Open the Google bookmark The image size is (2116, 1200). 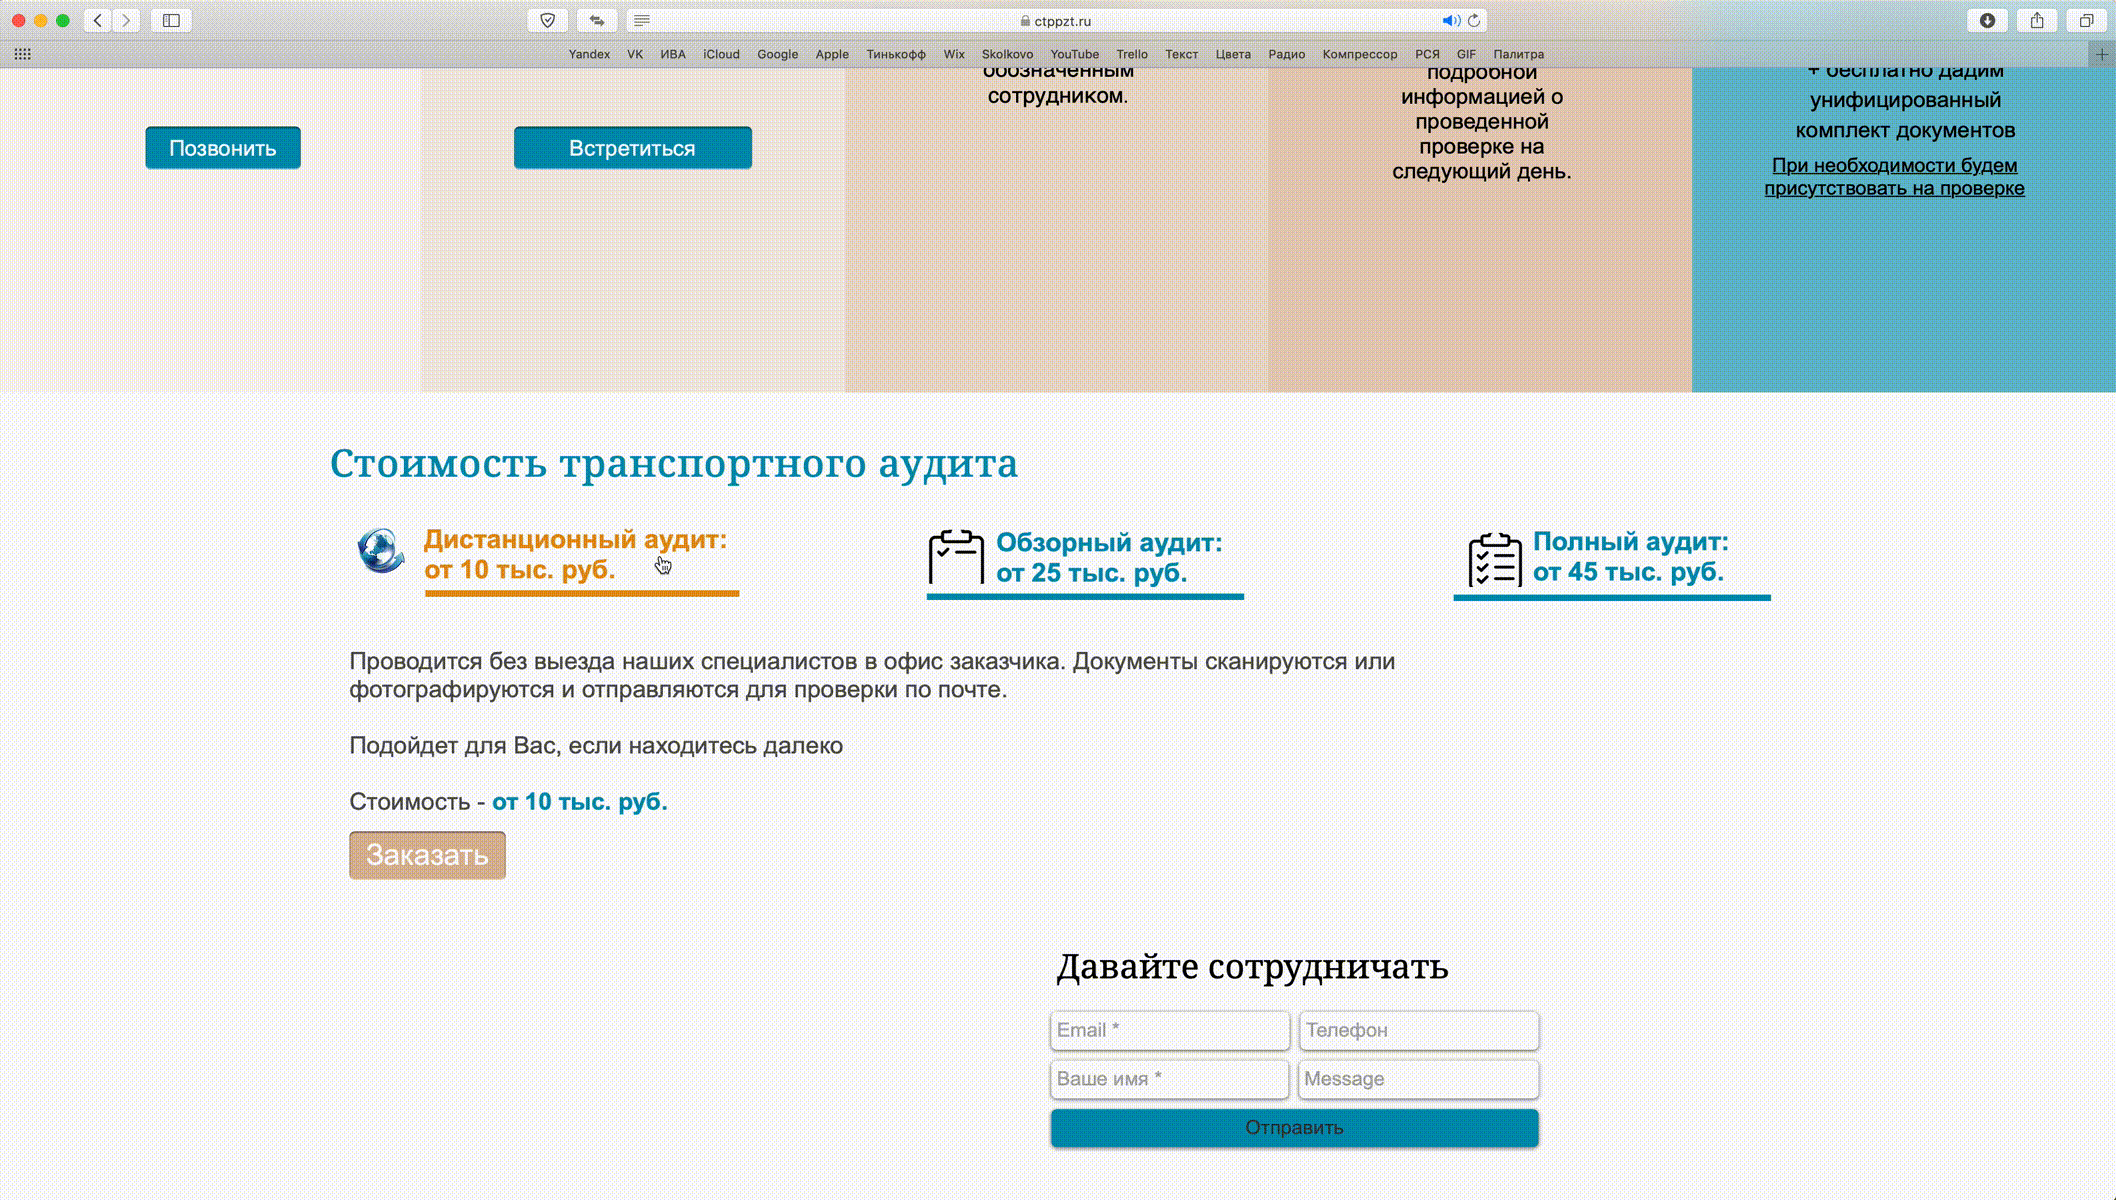(777, 54)
